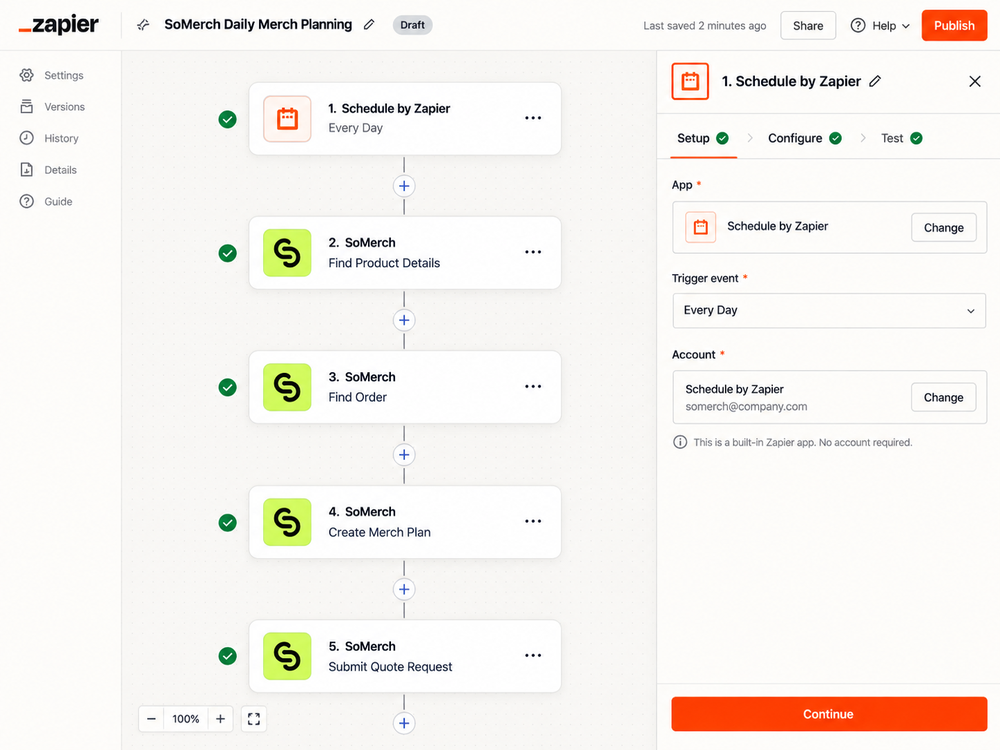Click green check next to Create Merch Plan

click(228, 523)
